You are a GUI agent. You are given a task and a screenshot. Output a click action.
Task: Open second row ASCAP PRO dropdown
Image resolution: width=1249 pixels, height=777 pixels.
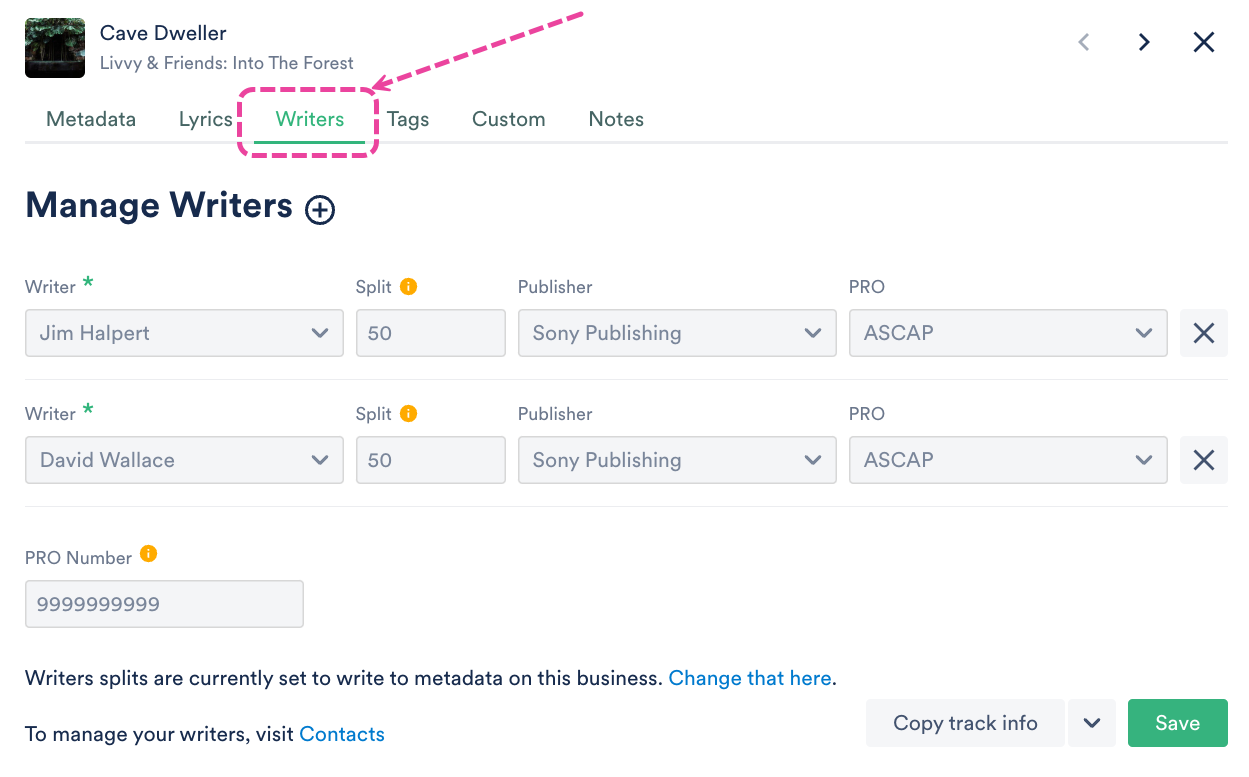[1008, 460]
